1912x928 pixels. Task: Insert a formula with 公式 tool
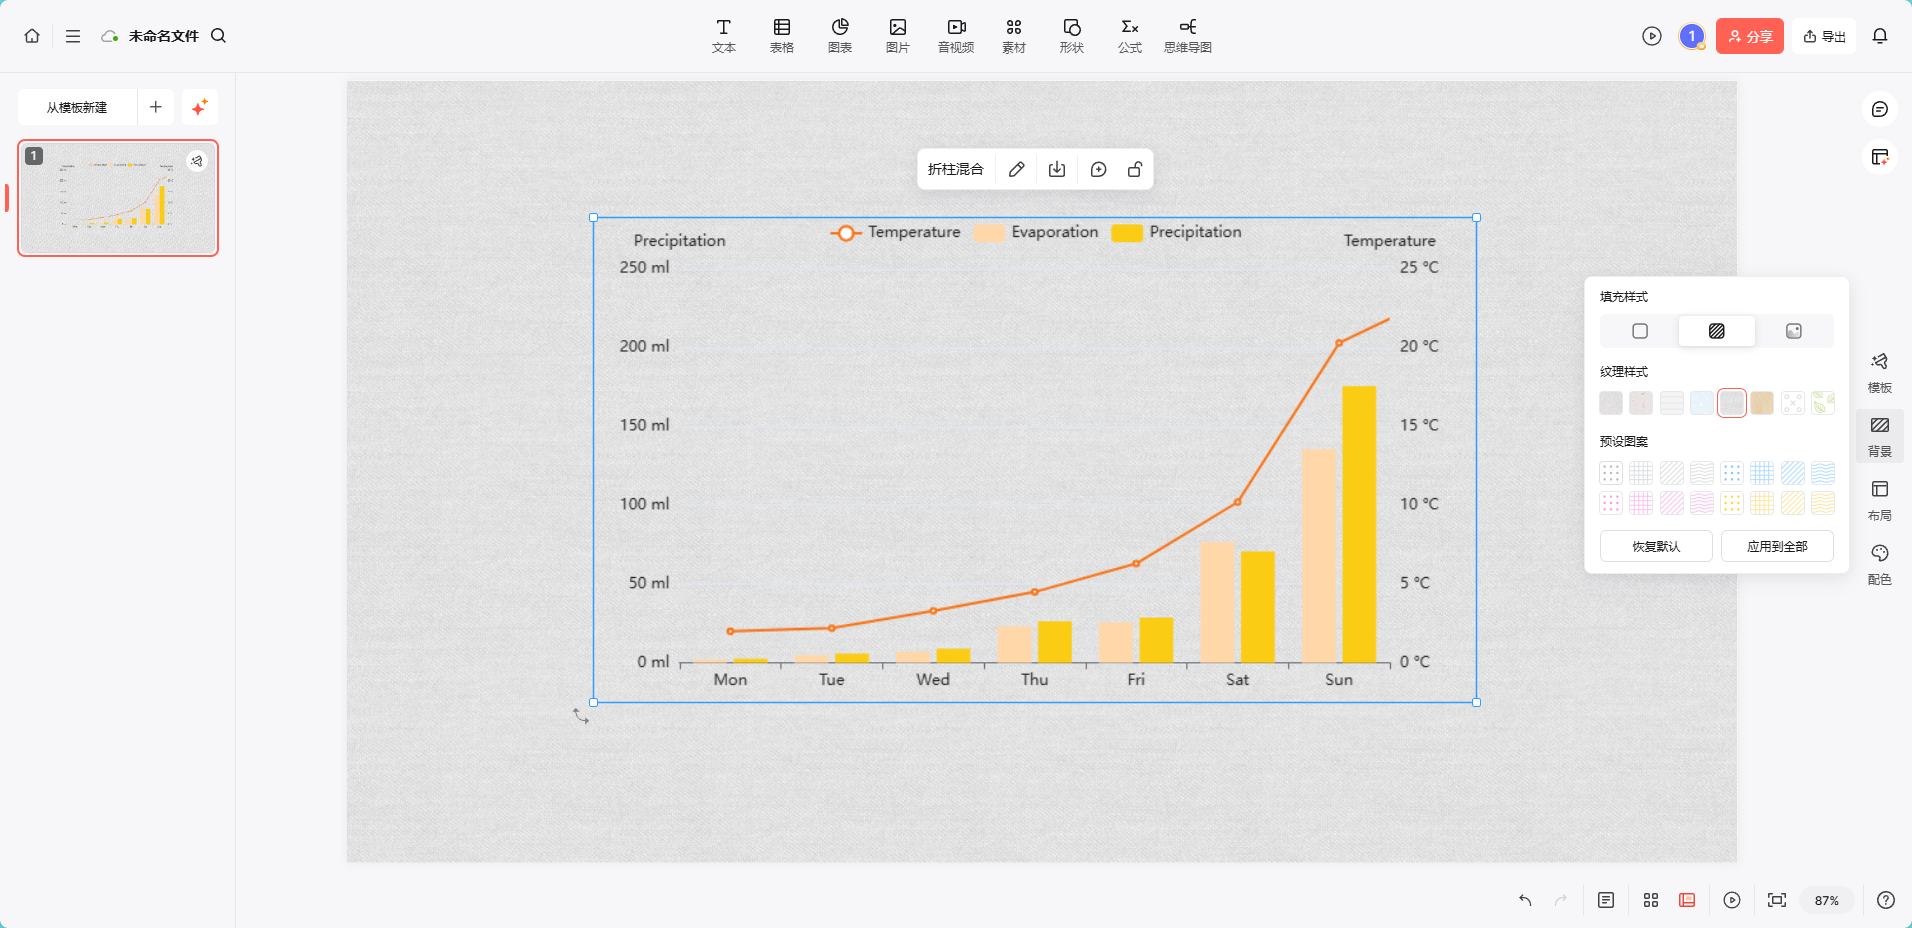[1130, 36]
